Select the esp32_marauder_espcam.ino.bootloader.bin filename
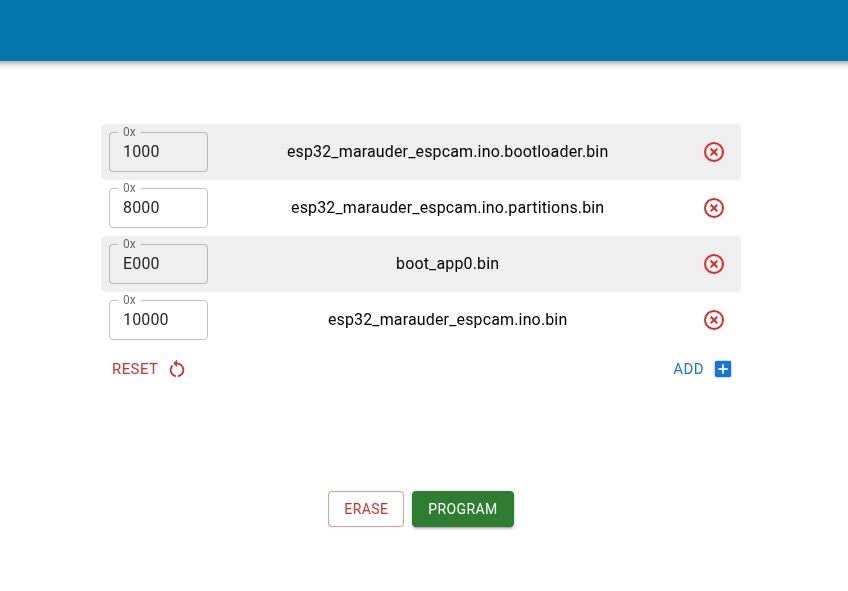 447,152
